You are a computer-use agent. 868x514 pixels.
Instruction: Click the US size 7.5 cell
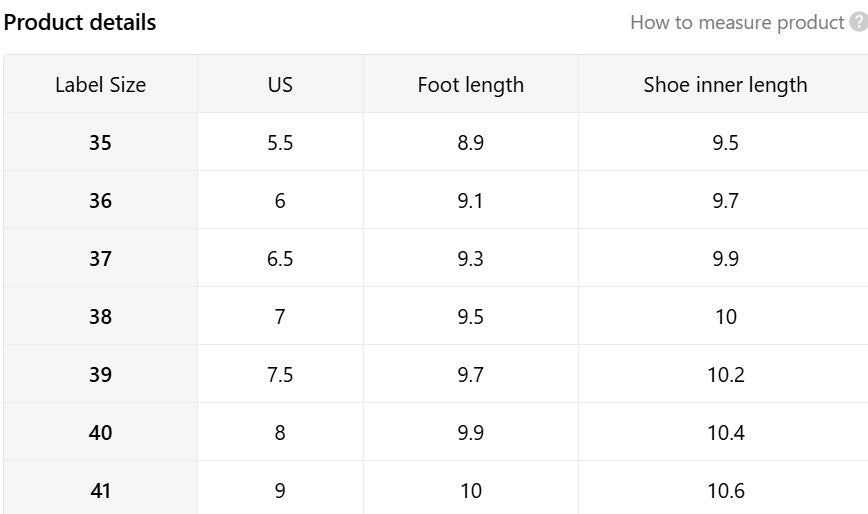pos(280,374)
